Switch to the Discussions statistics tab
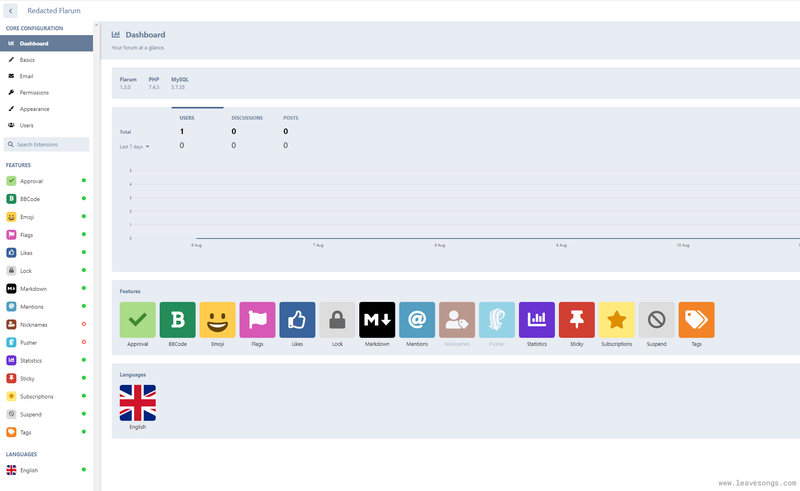This screenshot has width=800, height=491. (246, 118)
